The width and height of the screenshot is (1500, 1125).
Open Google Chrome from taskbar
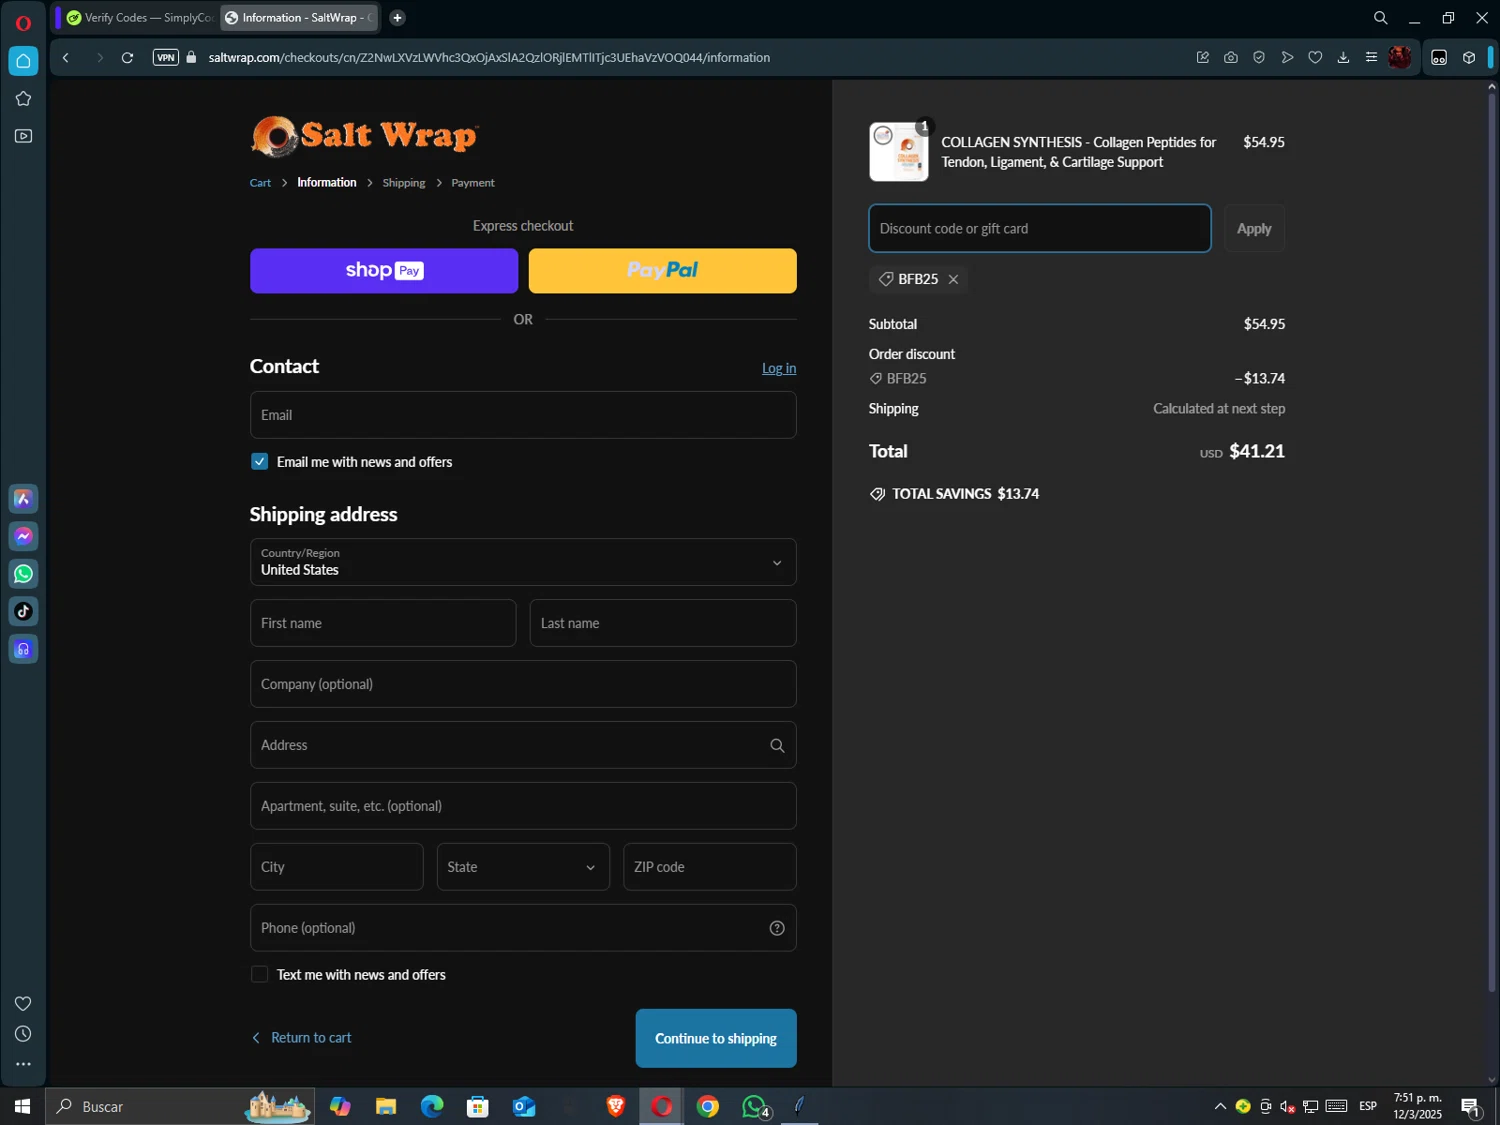tap(708, 1107)
